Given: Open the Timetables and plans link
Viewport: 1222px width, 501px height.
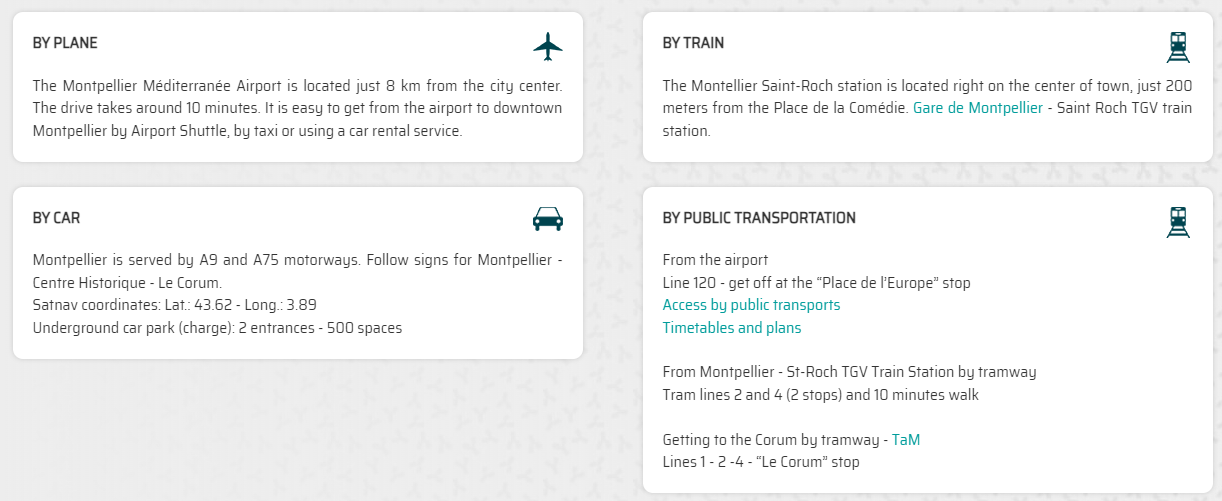Looking at the screenshot, I should point(732,328).
